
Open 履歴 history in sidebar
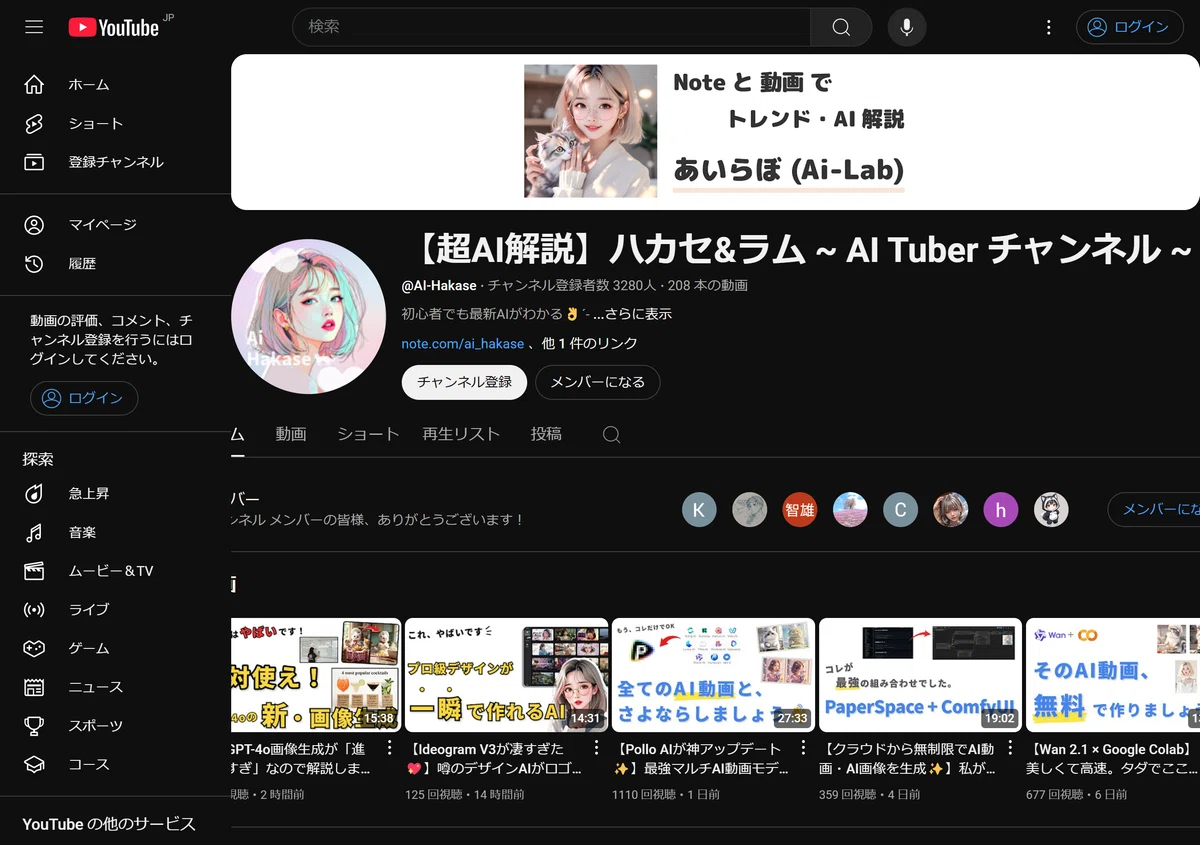pos(115,264)
